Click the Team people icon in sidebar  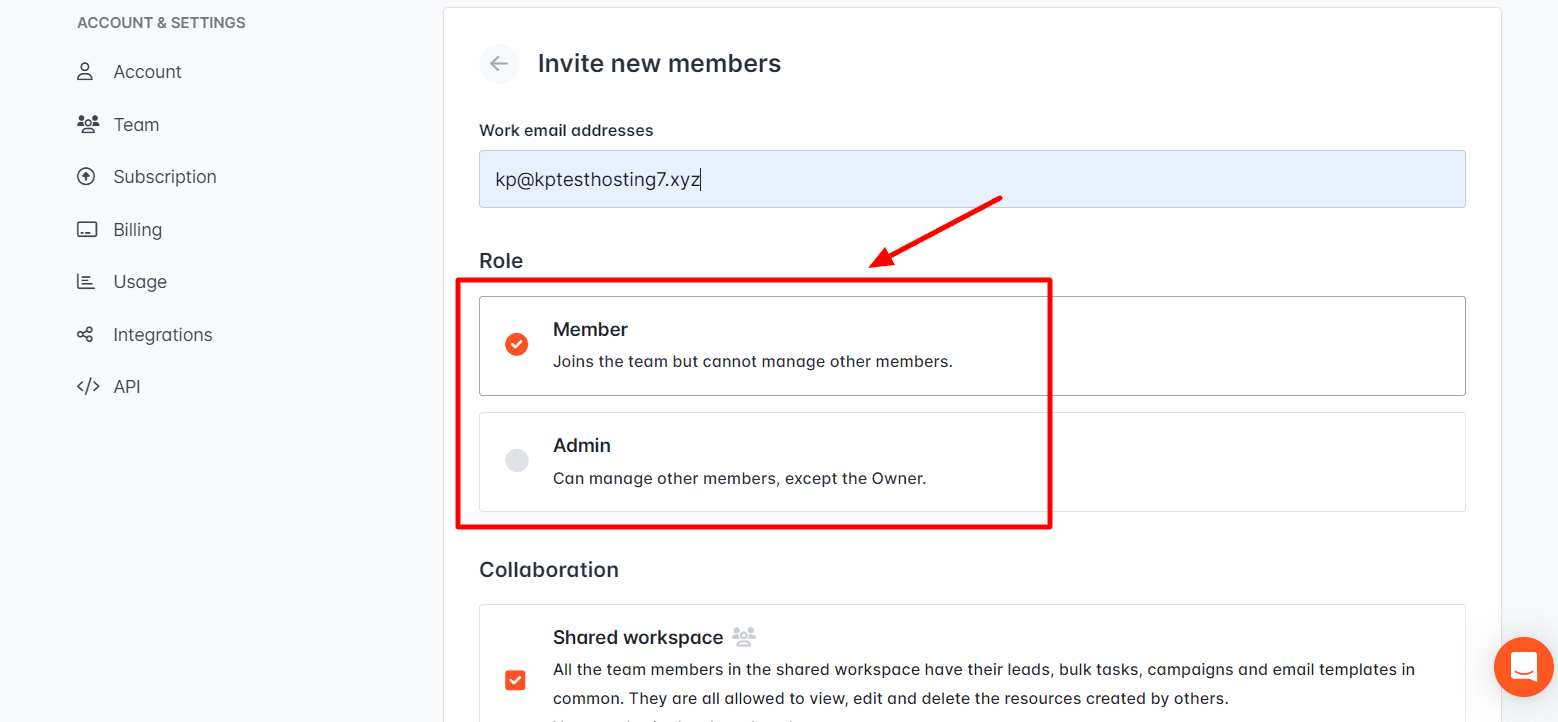click(x=88, y=125)
